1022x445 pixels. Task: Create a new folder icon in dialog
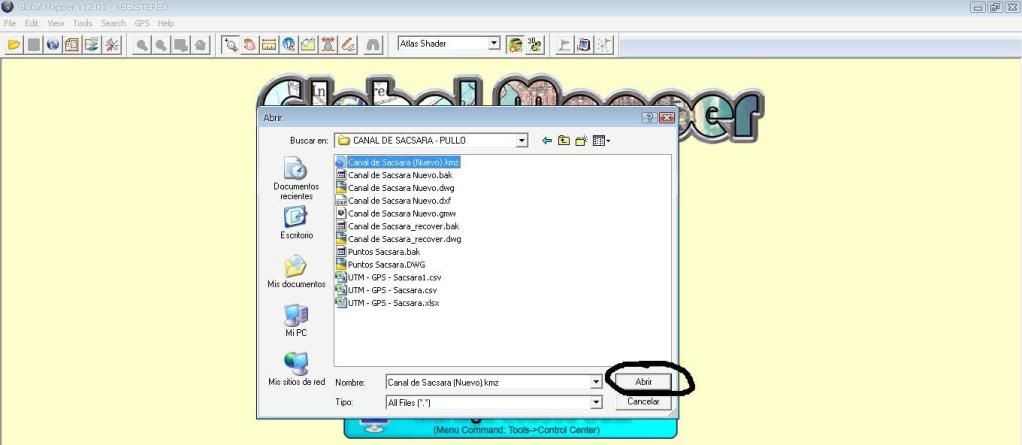(581, 140)
